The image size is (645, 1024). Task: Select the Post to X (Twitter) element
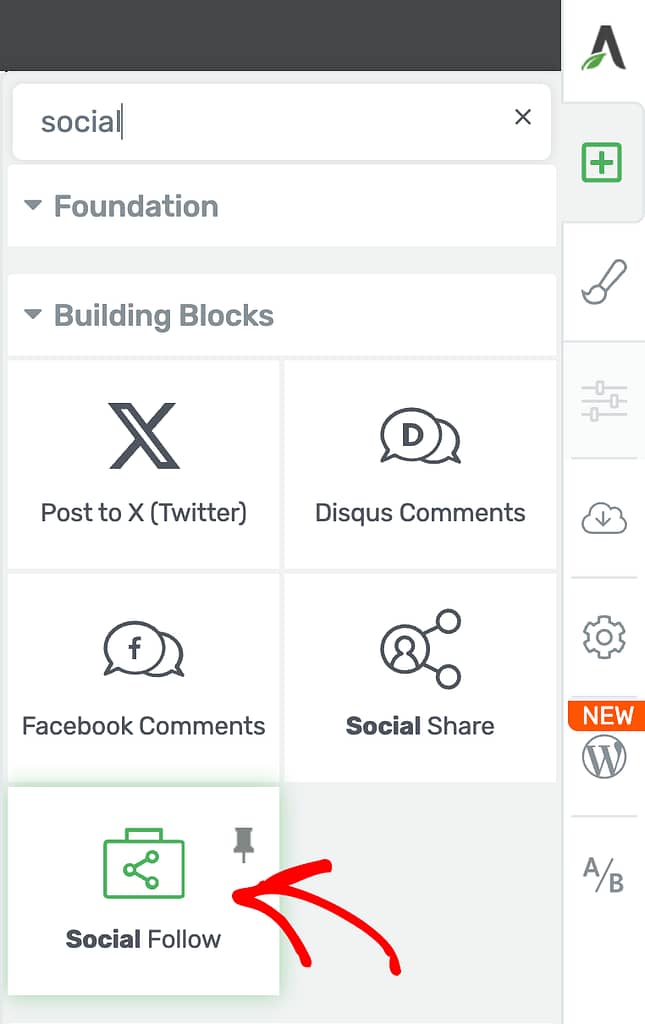pyautogui.click(x=144, y=464)
